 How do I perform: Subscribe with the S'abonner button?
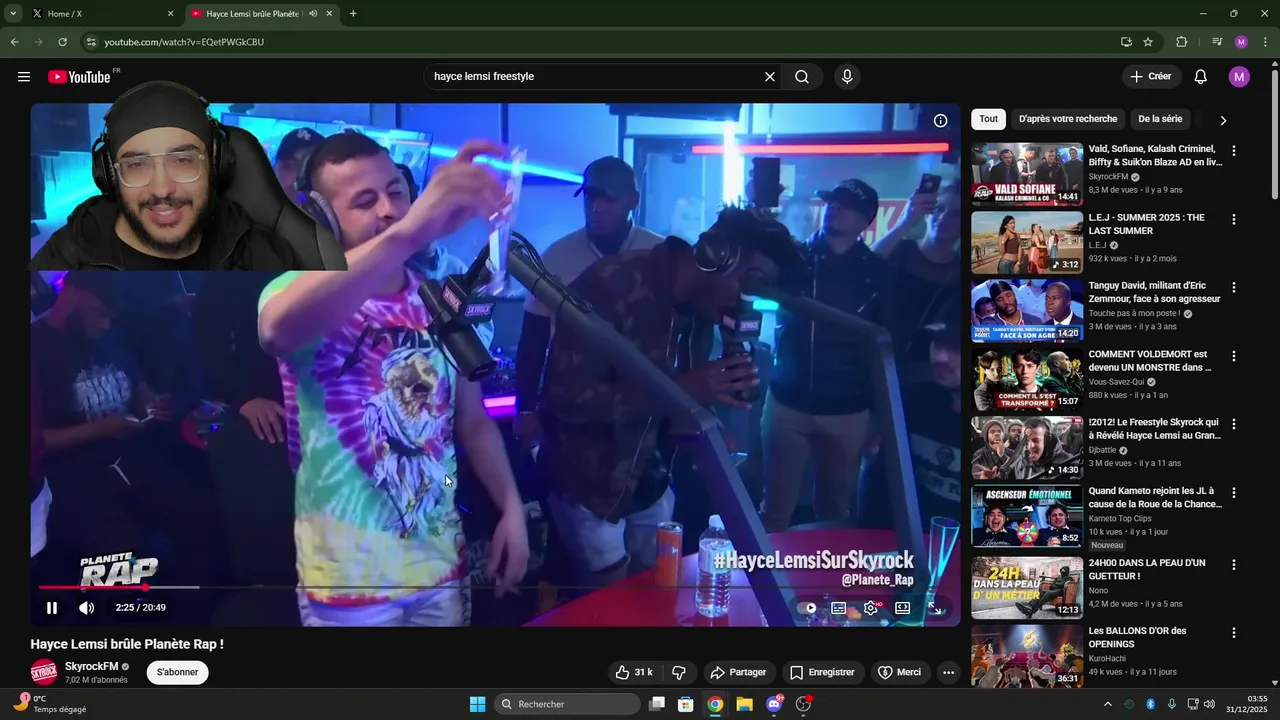pos(178,672)
